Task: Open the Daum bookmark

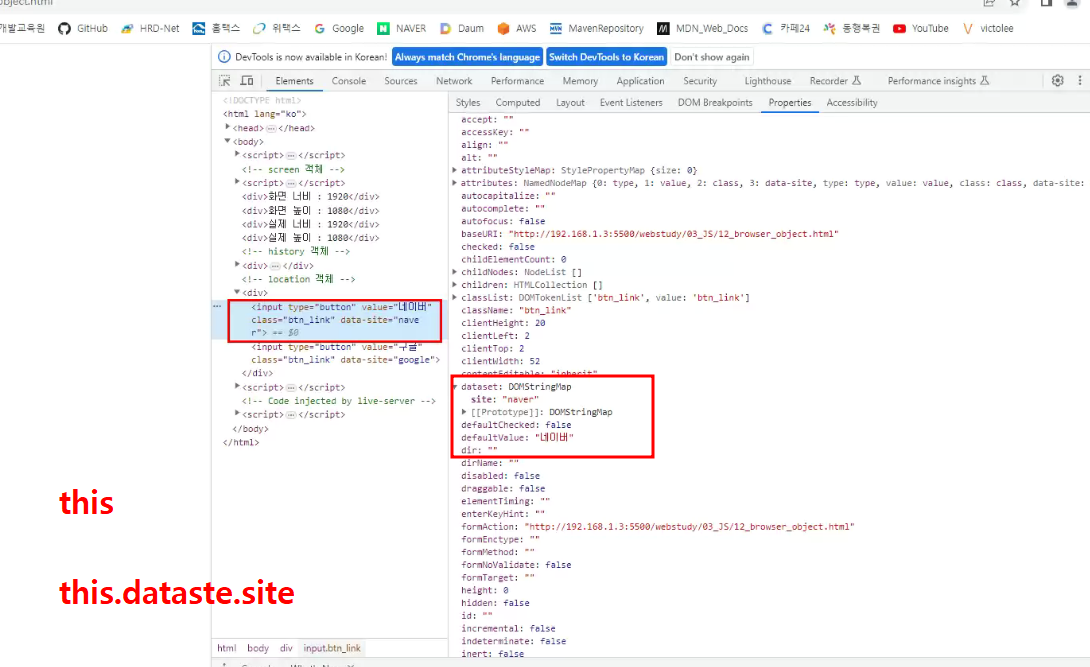Action: (462, 28)
